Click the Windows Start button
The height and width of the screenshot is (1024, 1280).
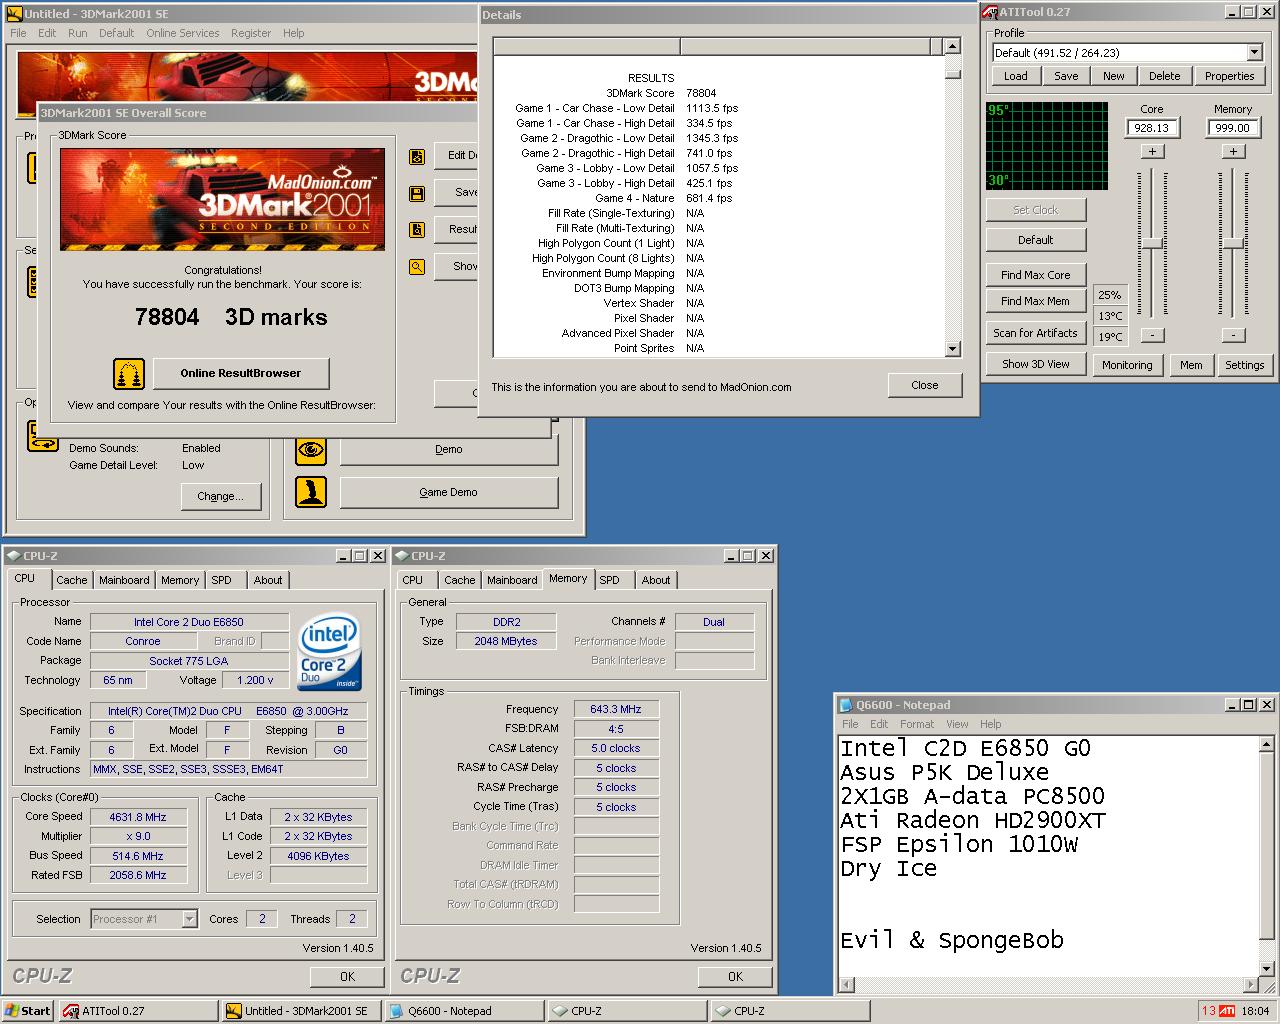(27, 1011)
